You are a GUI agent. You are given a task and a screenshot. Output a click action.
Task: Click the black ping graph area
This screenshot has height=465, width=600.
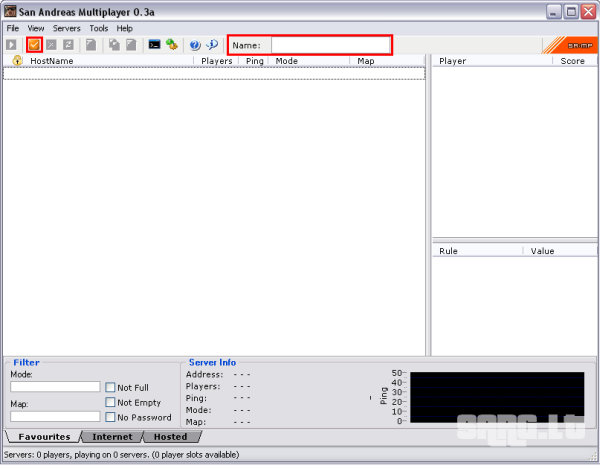(497, 397)
